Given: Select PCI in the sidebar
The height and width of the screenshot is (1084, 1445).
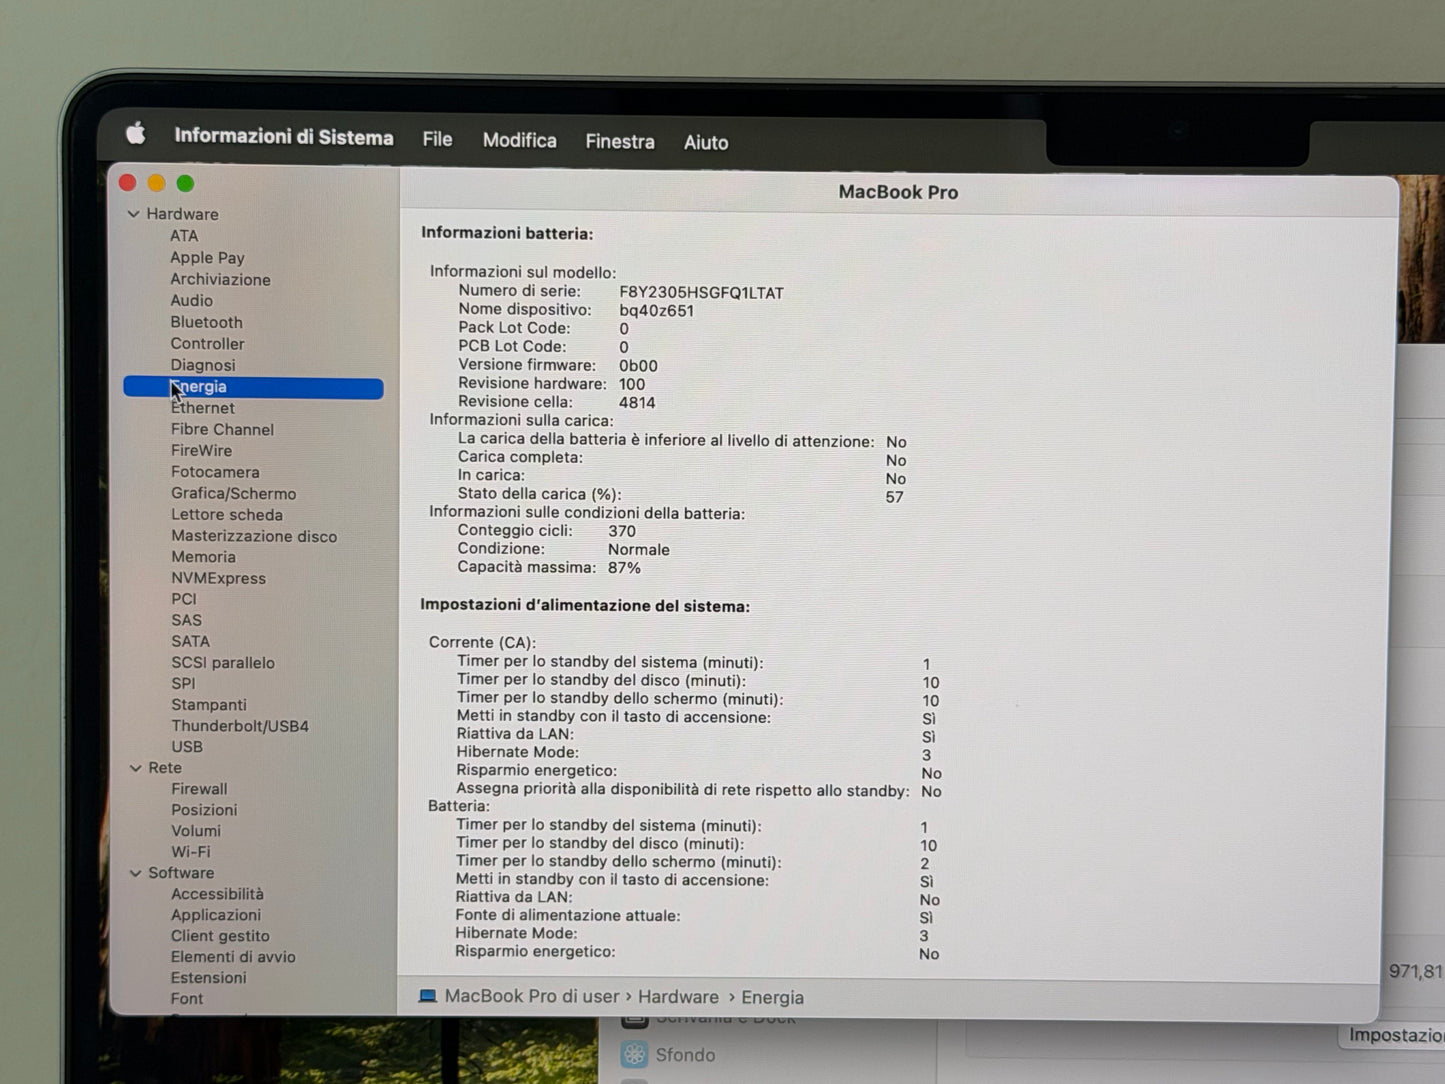Looking at the screenshot, I should coord(184,600).
